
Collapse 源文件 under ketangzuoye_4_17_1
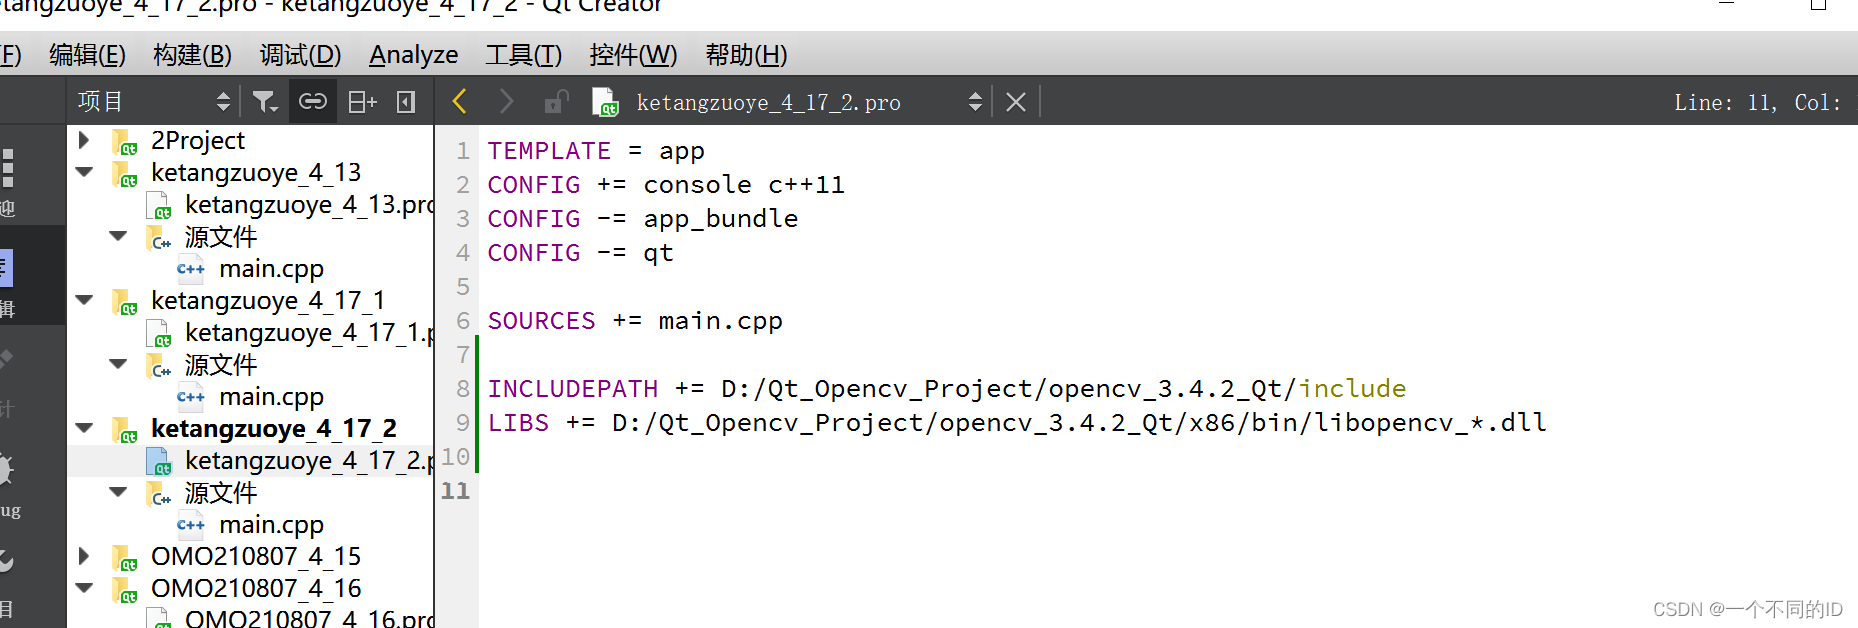(x=118, y=364)
